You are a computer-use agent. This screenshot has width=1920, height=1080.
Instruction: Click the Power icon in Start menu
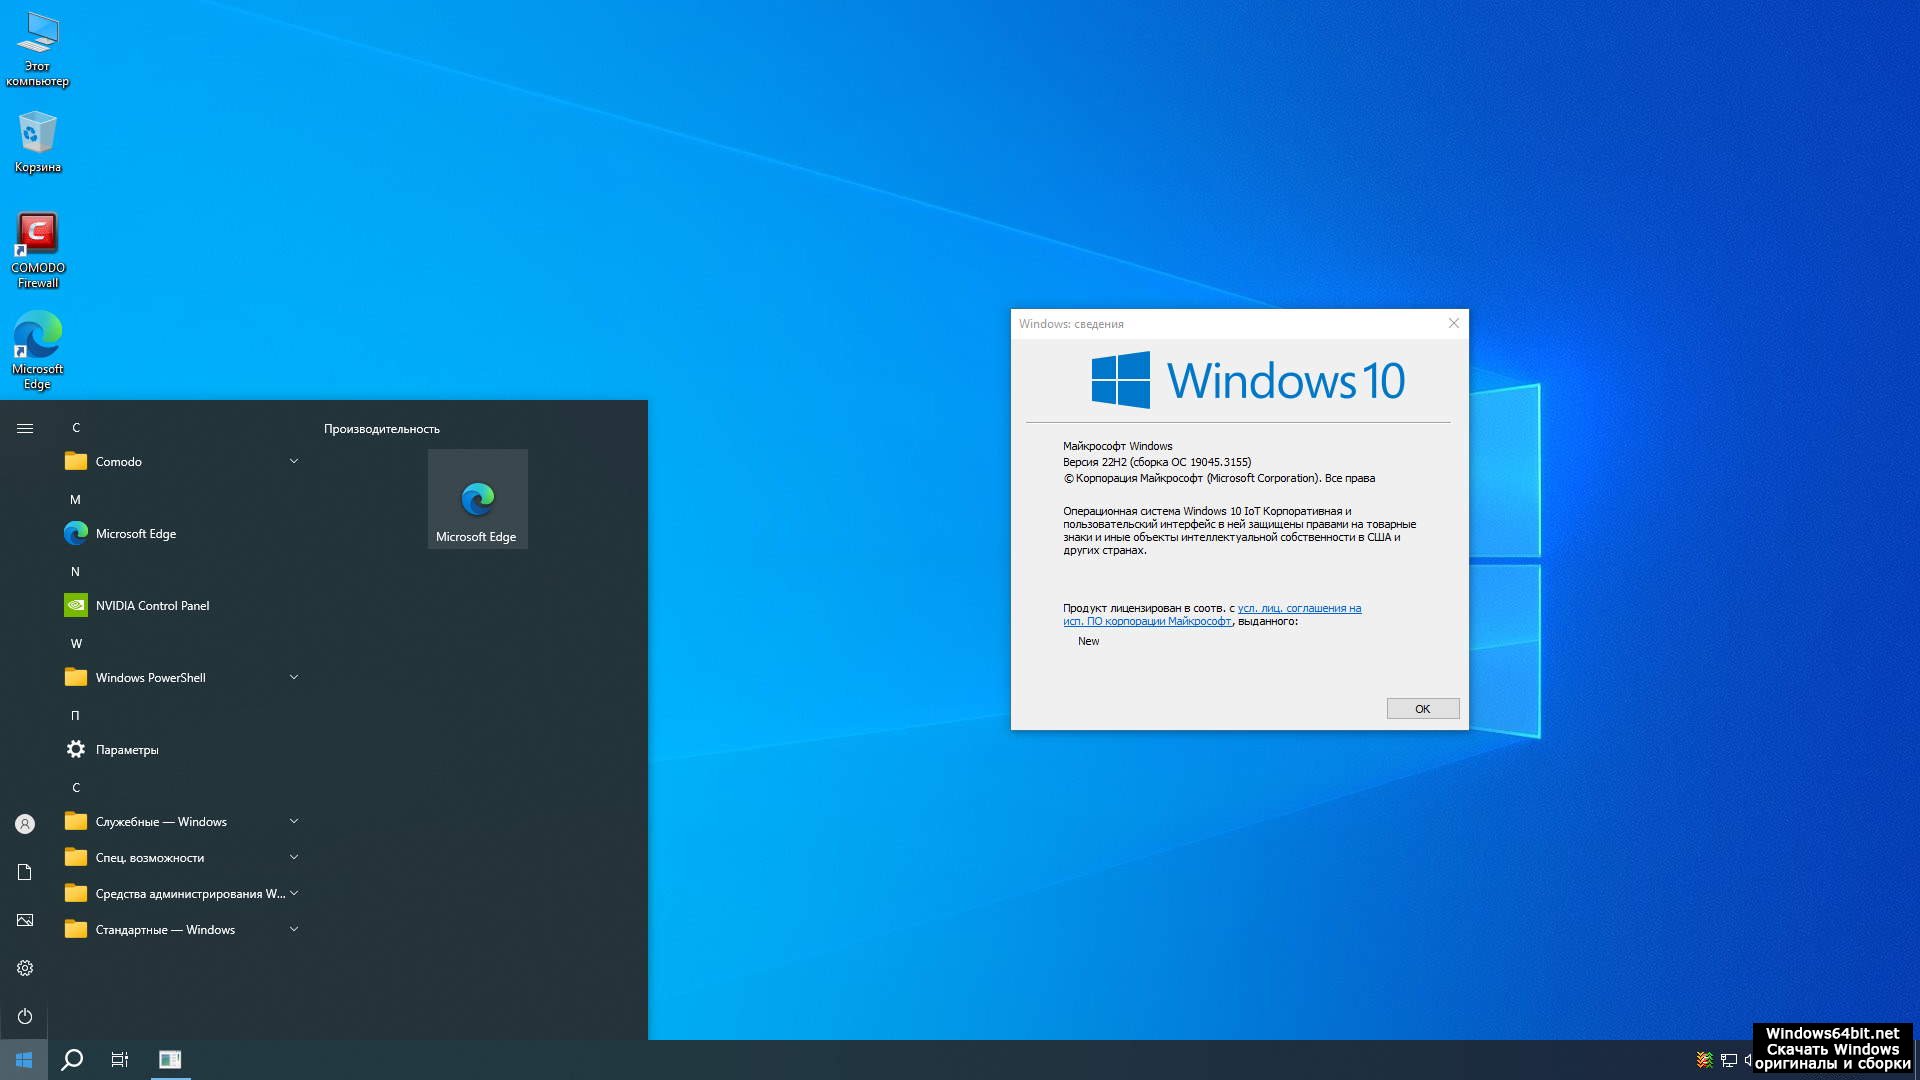(x=25, y=1016)
